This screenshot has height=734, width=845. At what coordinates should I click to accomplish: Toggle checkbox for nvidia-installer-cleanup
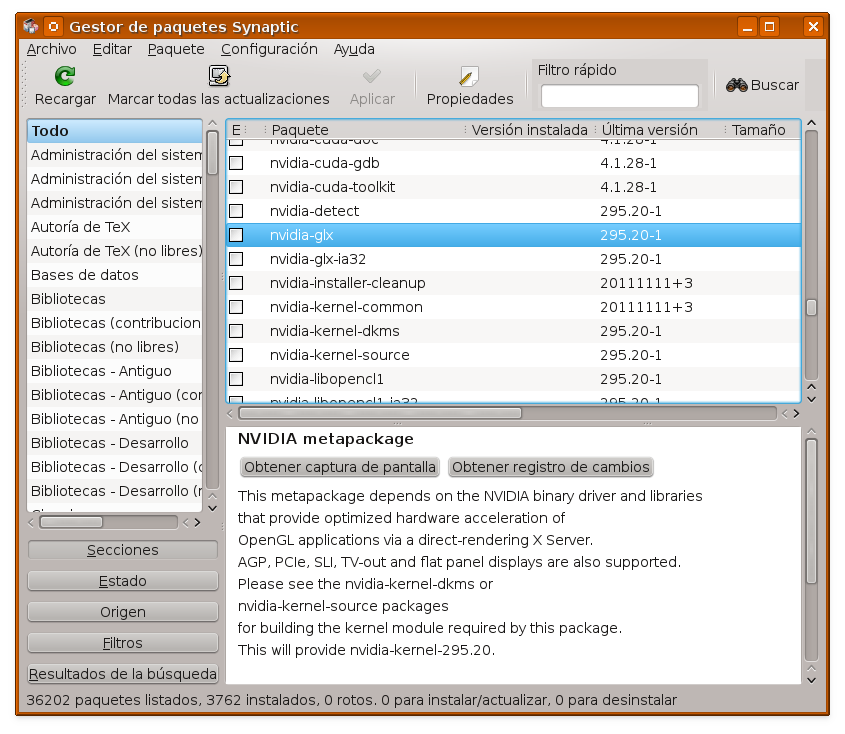click(x=236, y=283)
